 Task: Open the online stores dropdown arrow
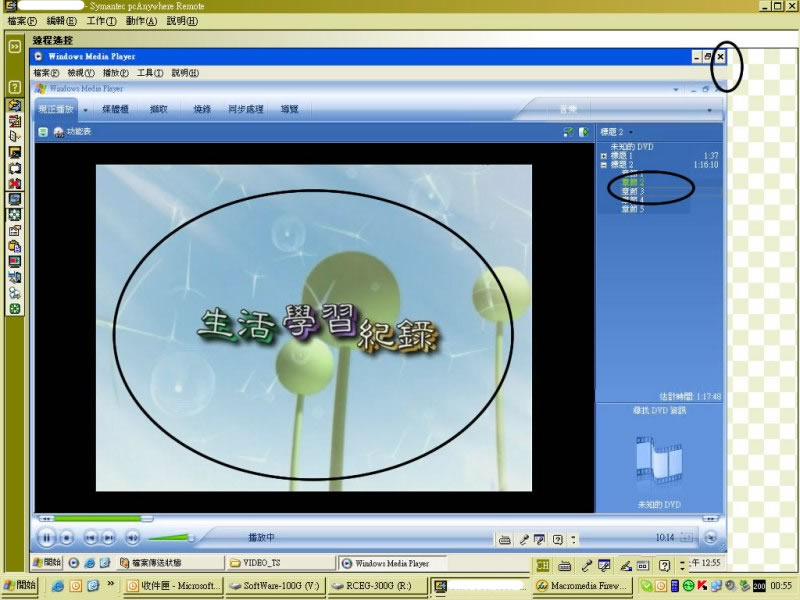coord(709,110)
